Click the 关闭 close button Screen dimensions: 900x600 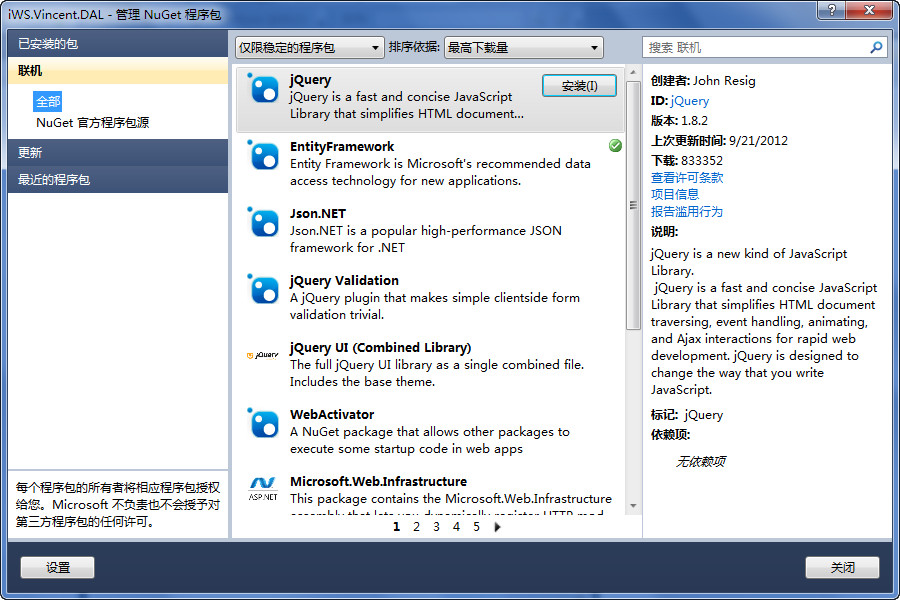click(842, 567)
